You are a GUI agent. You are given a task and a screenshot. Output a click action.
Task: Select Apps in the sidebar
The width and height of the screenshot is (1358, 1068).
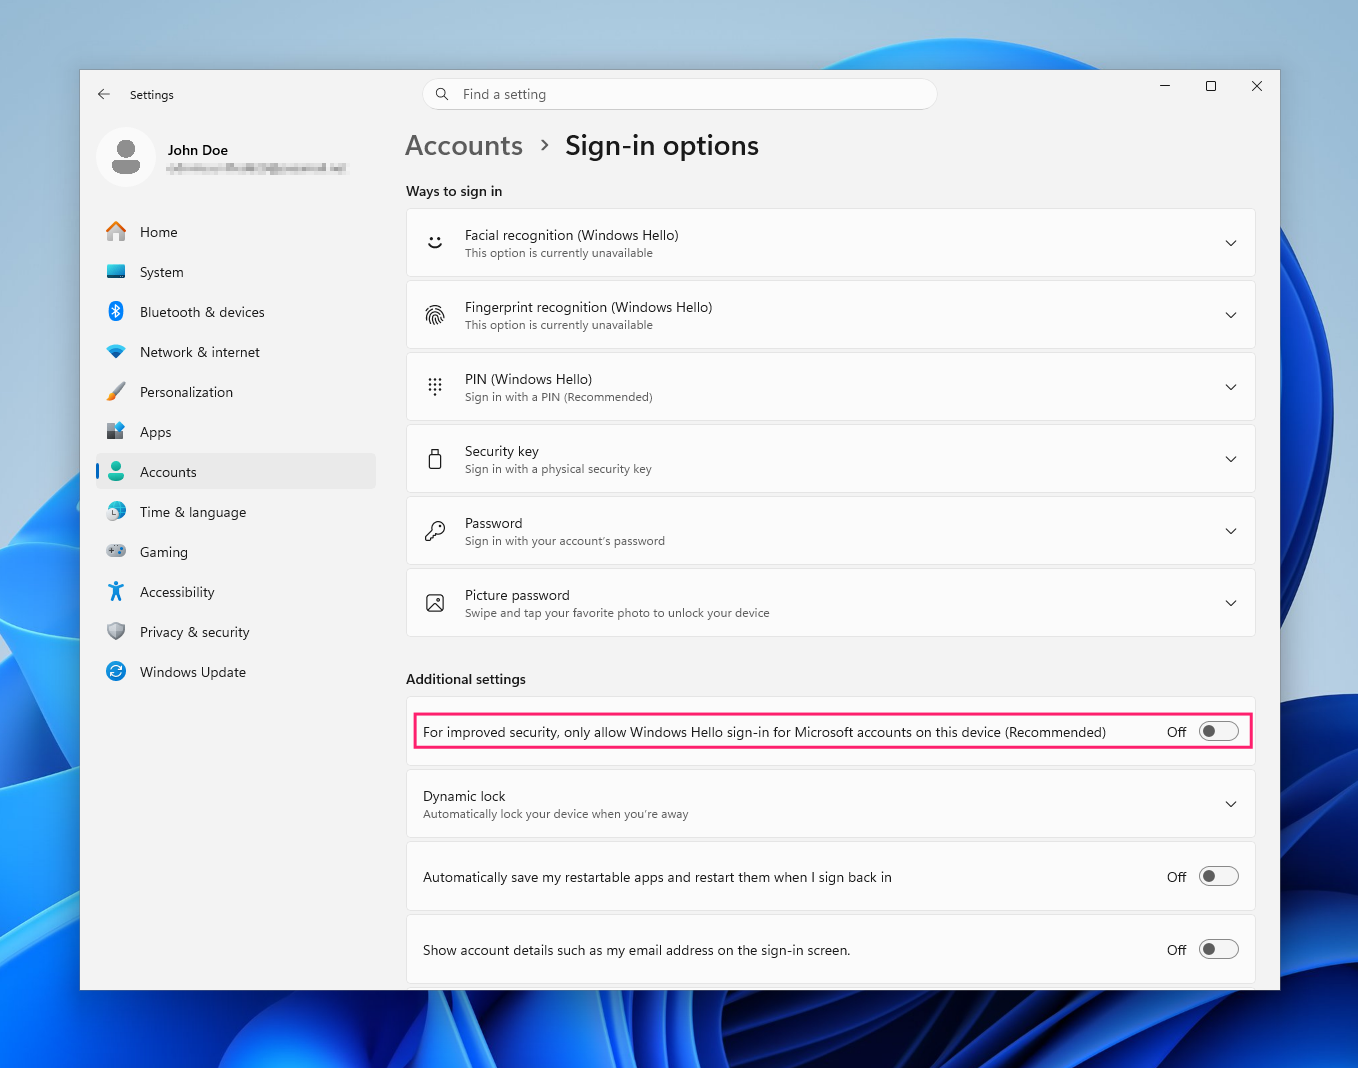pos(236,432)
